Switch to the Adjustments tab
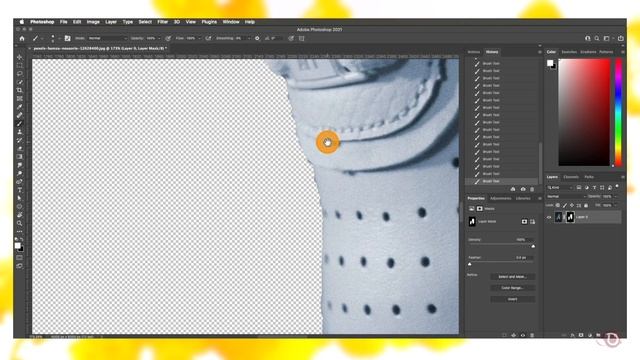640x360 pixels. 500,198
